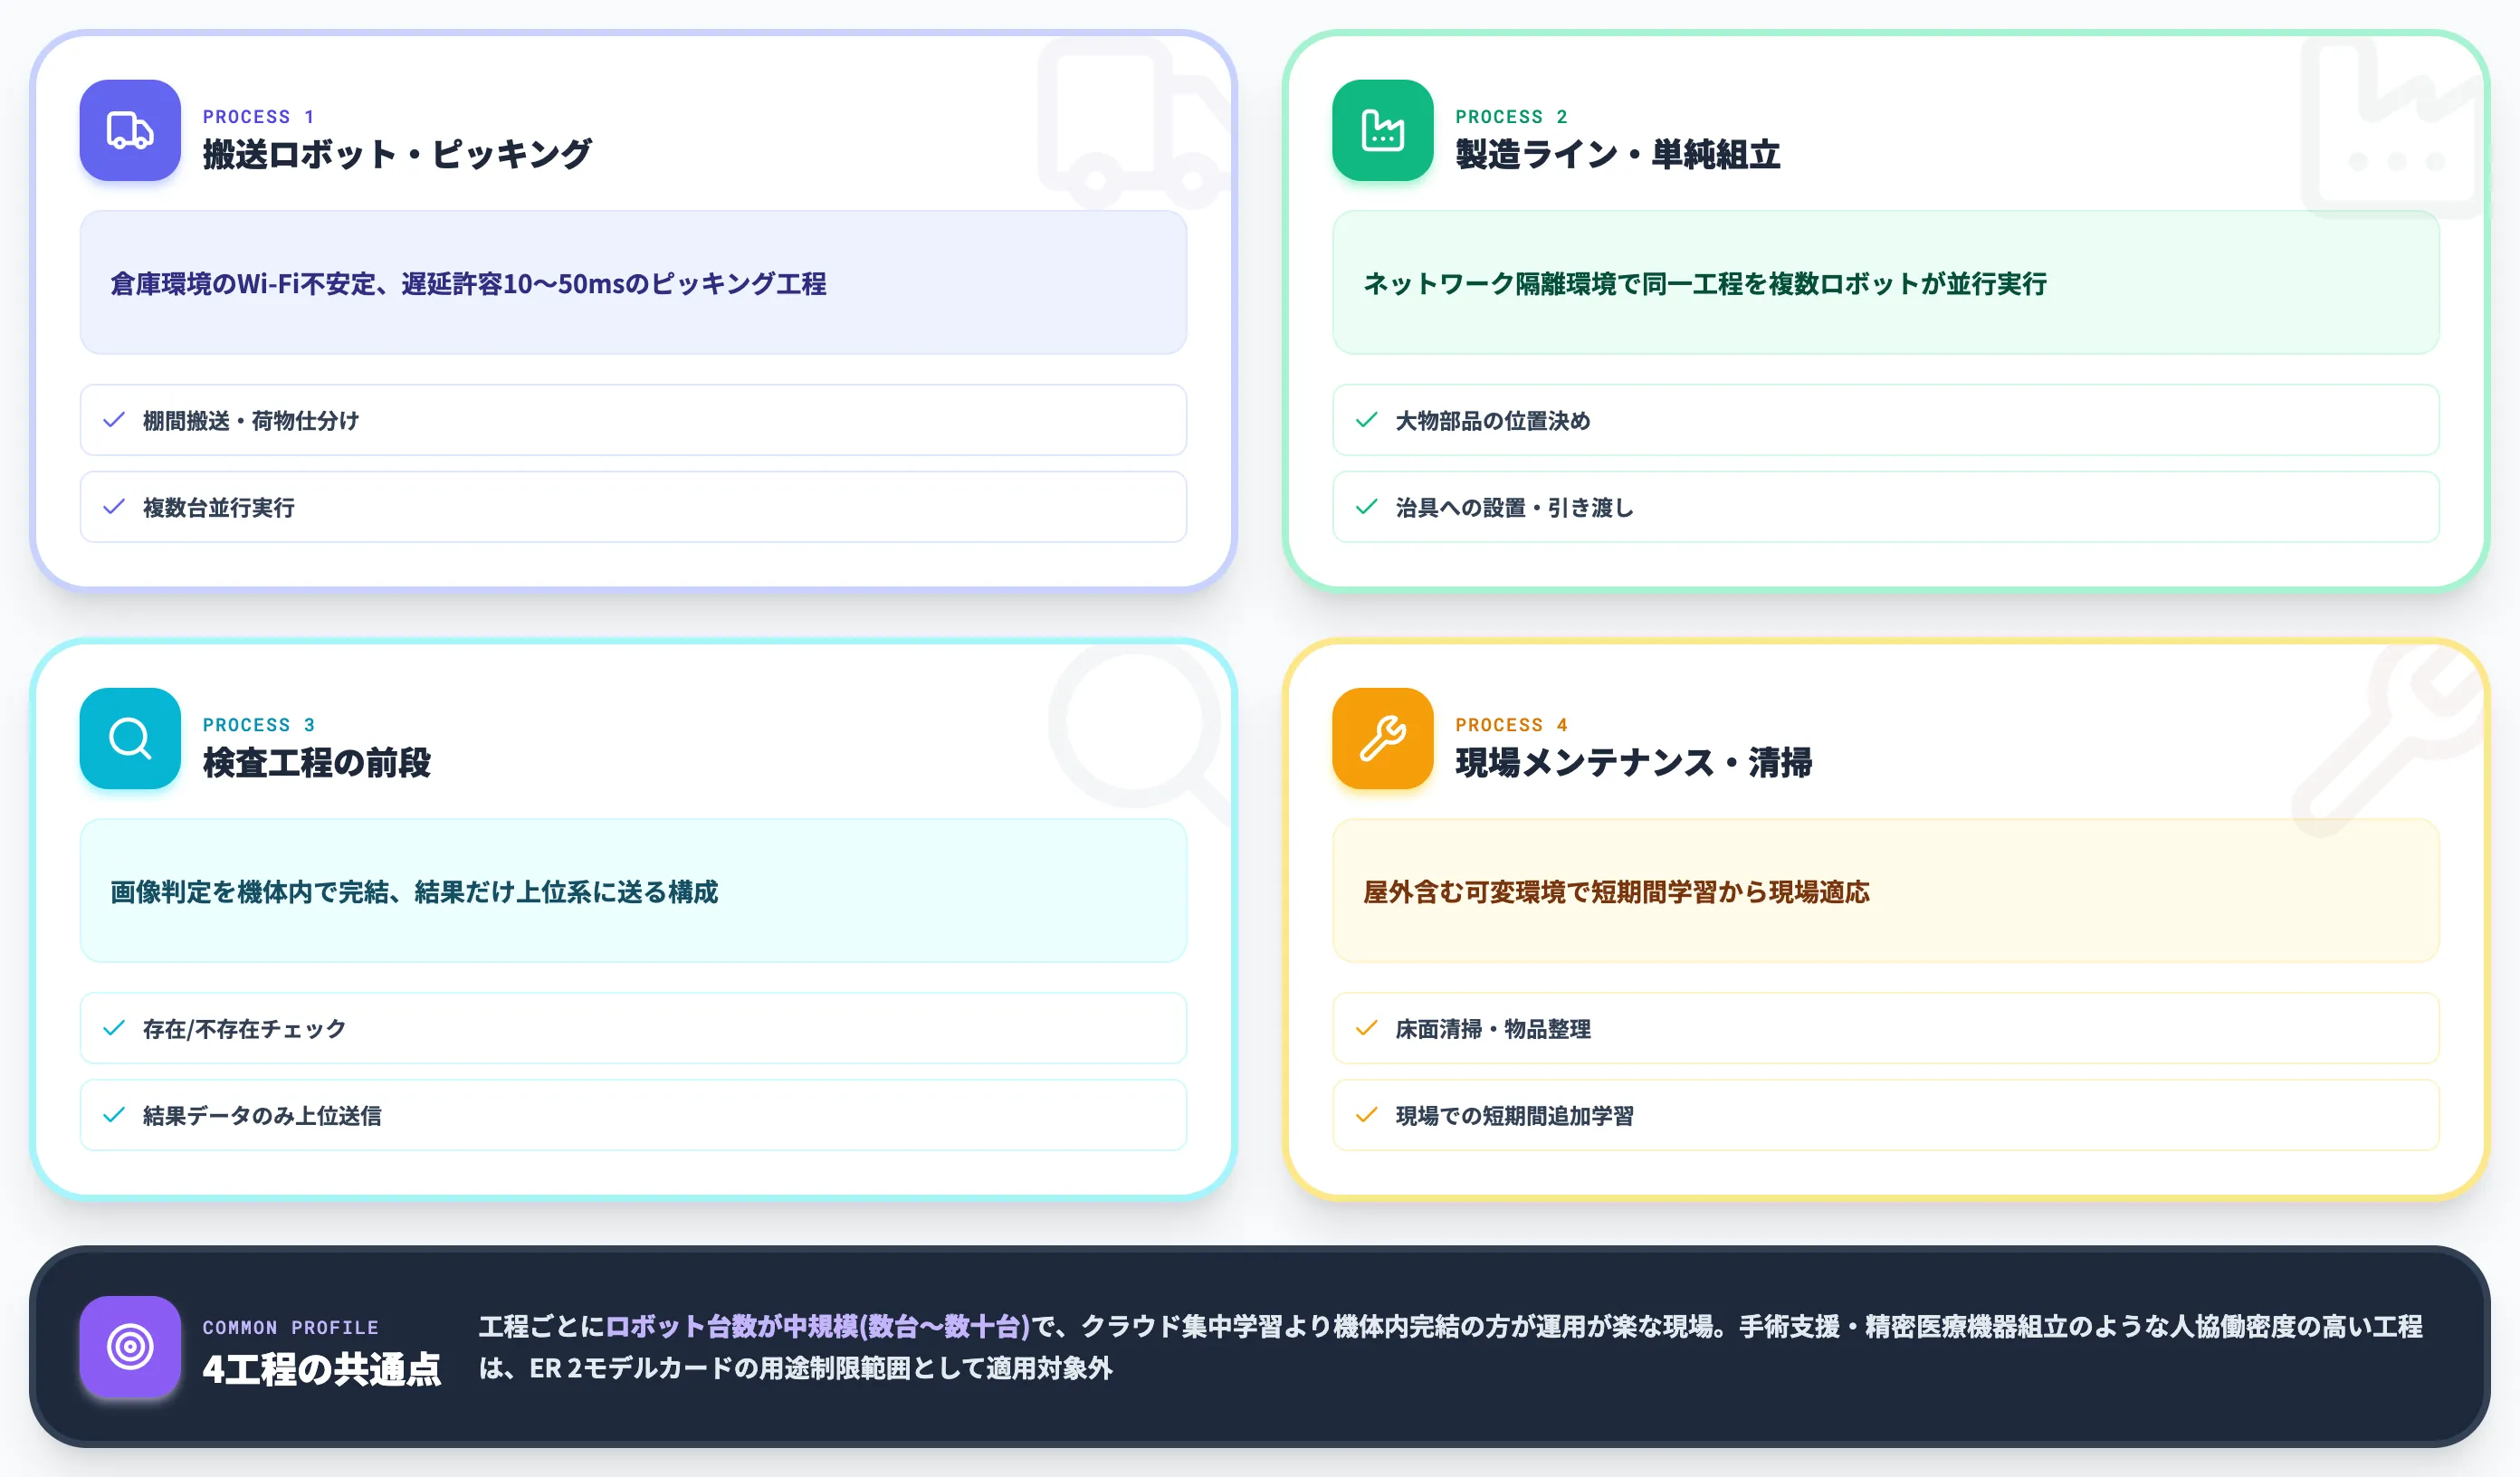Select the heading 現場メンテナンス・清掃
The image size is (2520, 1477).
click(x=1633, y=762)
